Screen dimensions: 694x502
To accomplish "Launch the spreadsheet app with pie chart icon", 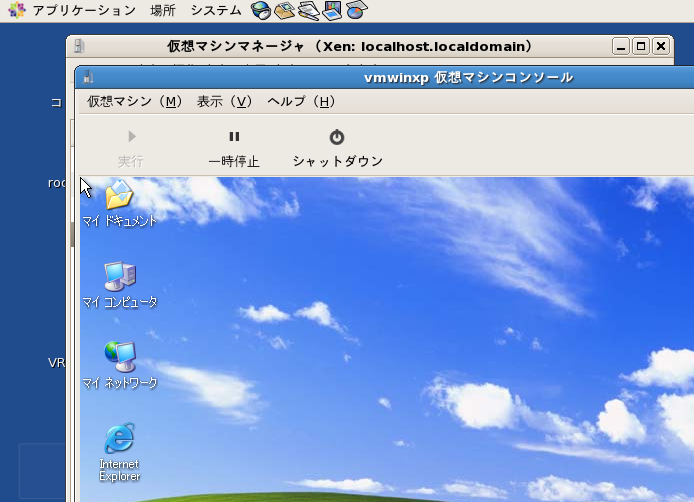I will [x=356, y=11].
